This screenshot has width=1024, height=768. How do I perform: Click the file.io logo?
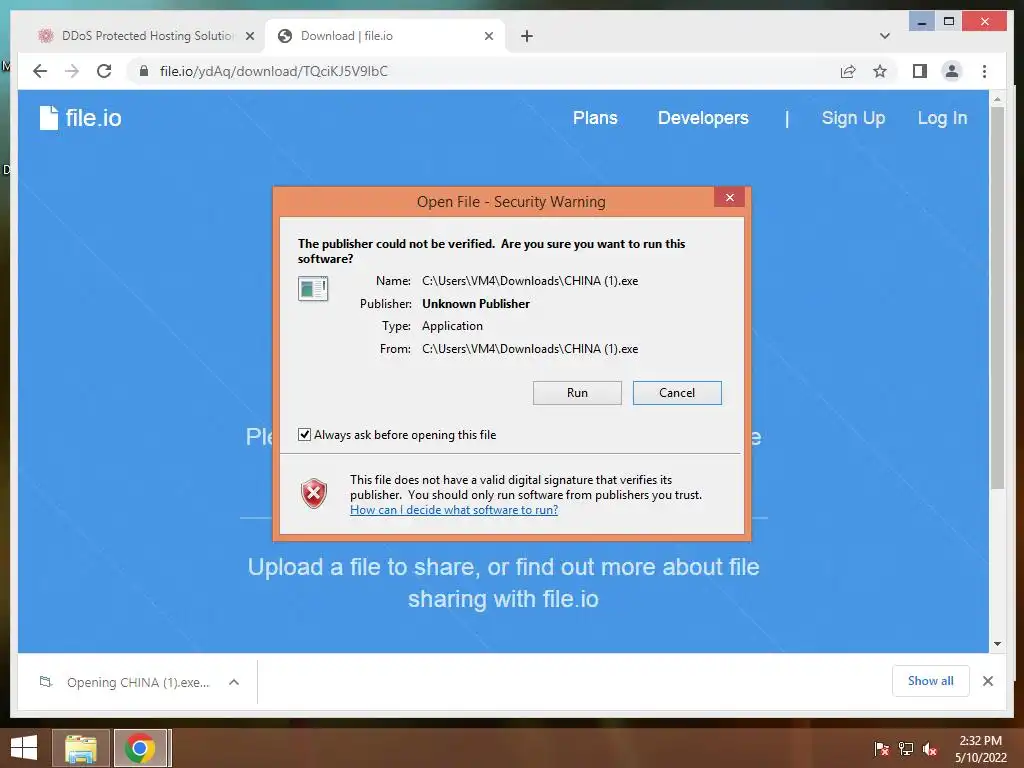point(80,118)
